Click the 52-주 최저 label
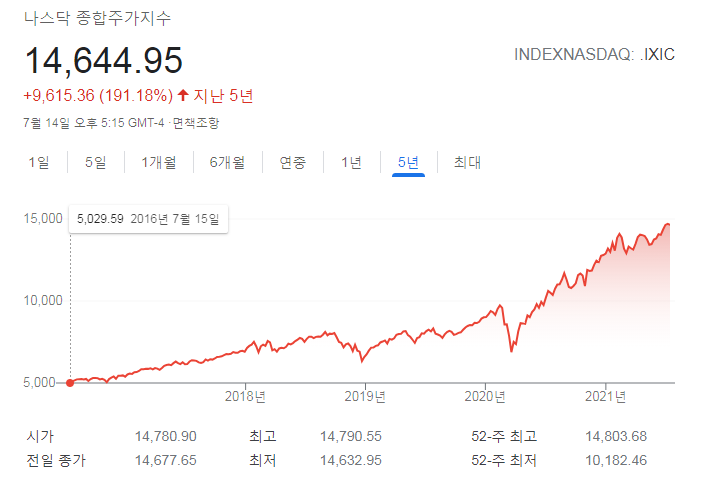 tap(504, 461)
